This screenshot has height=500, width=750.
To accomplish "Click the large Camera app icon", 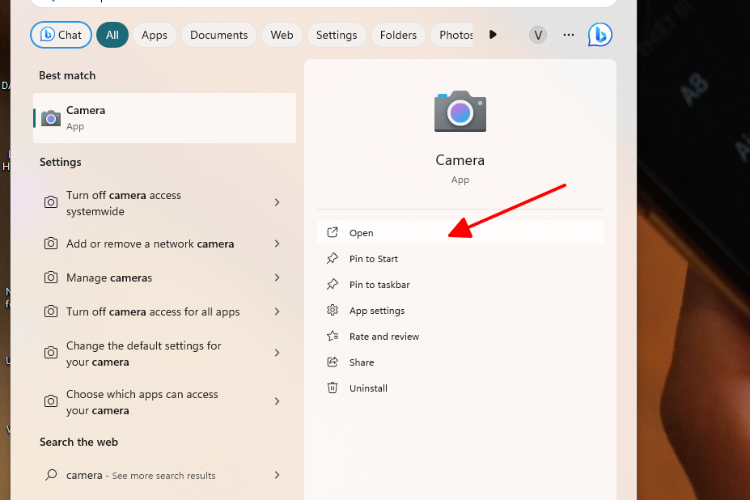I will (460, 111).
